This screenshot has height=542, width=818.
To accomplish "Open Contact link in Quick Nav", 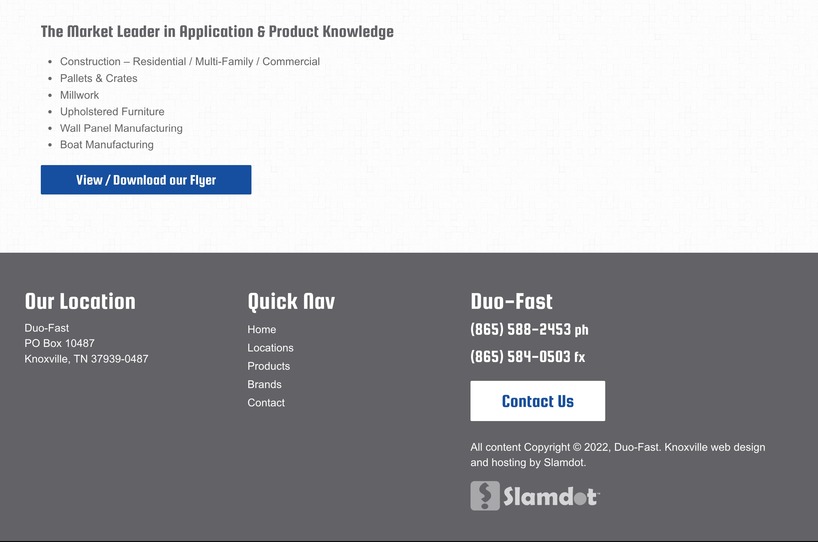I will pyautogui.click(x=266, y=403).
